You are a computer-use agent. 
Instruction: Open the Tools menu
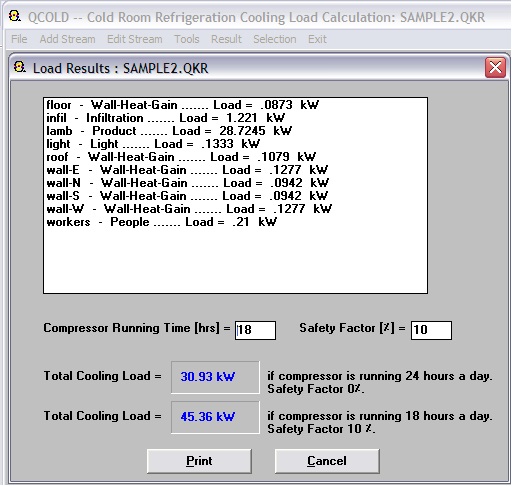pyautogui.click(x=187, y=39)
